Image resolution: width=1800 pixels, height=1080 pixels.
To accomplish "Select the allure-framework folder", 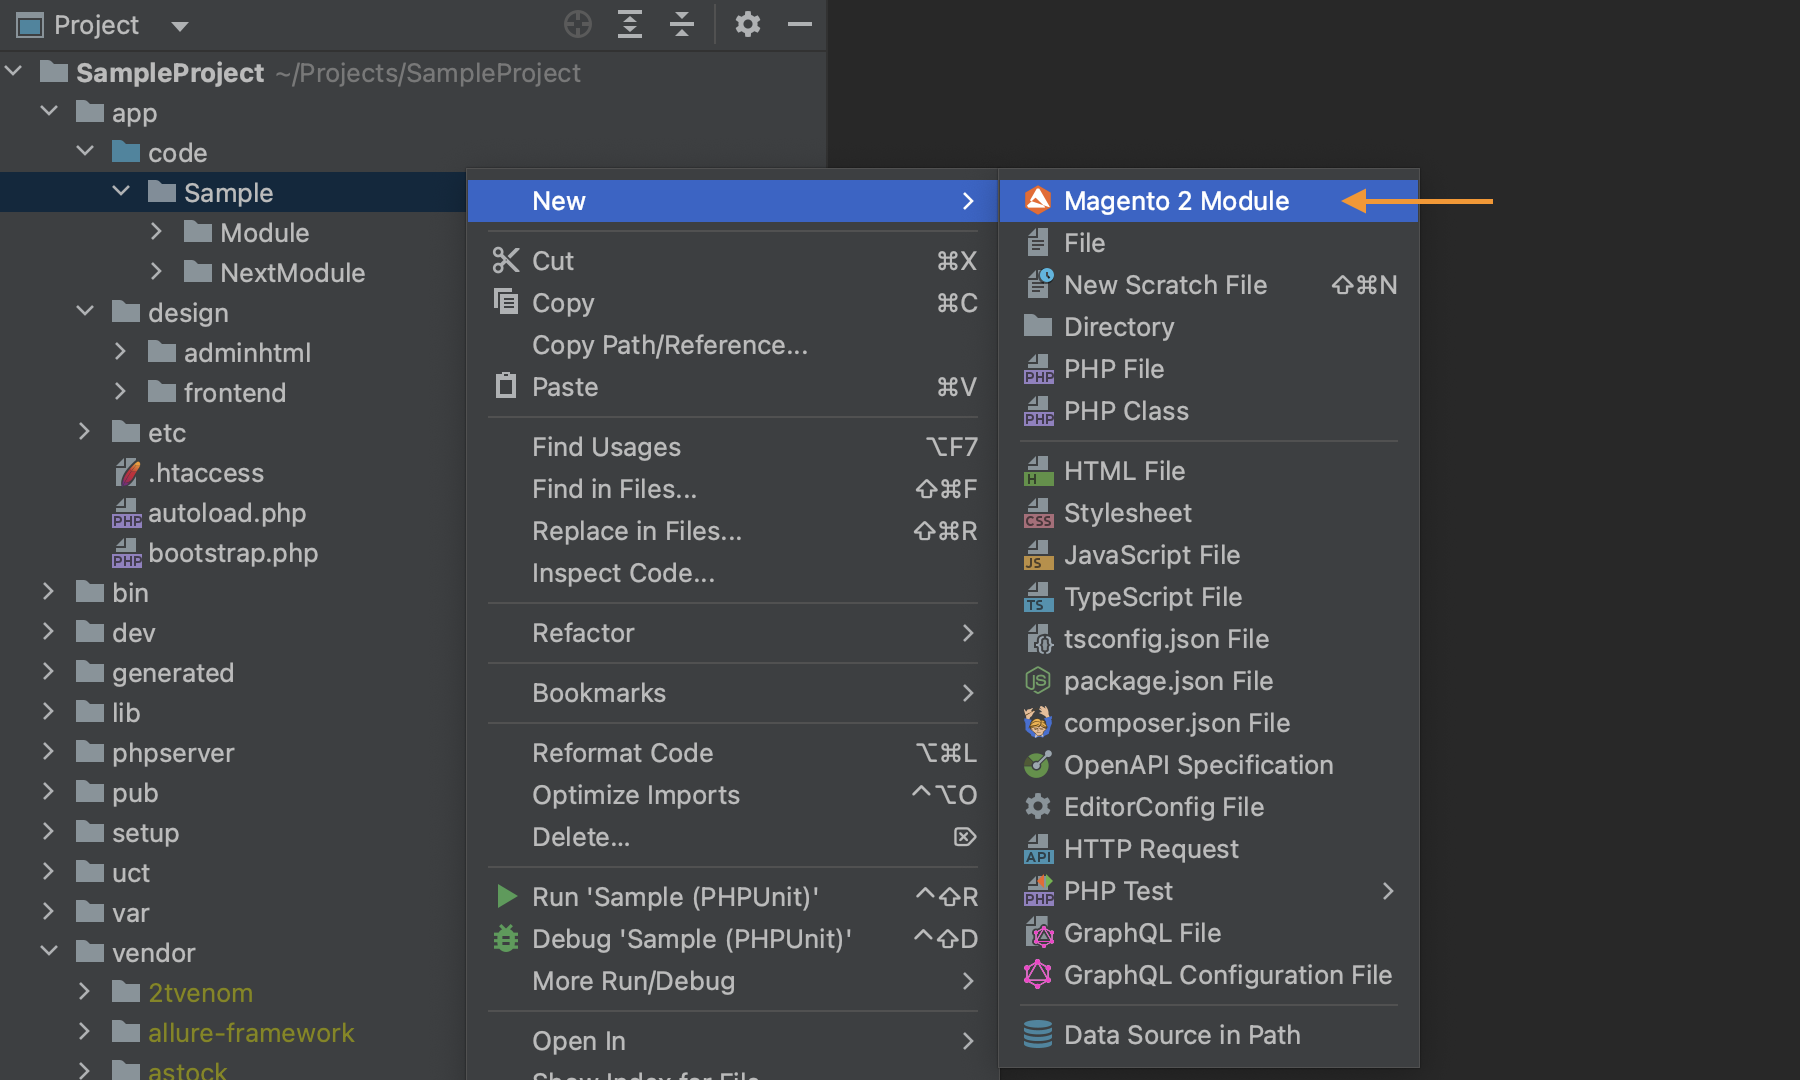I will click(x=250, y=1032).
